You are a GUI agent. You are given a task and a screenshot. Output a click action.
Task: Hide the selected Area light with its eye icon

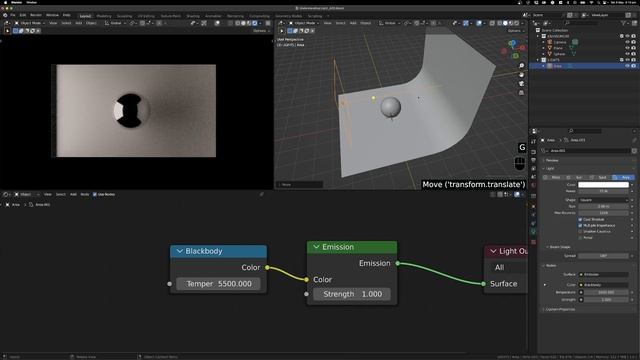(627, 66)
